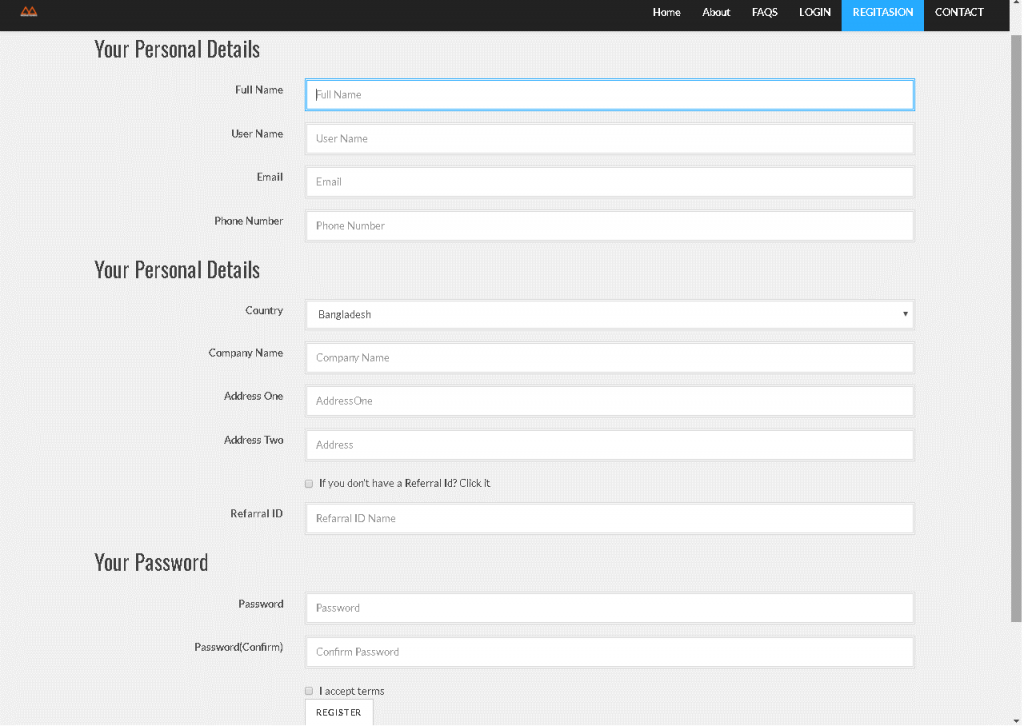The image size is (1024, 726).
Task: Click the Address Two text box
Action: 609,445
